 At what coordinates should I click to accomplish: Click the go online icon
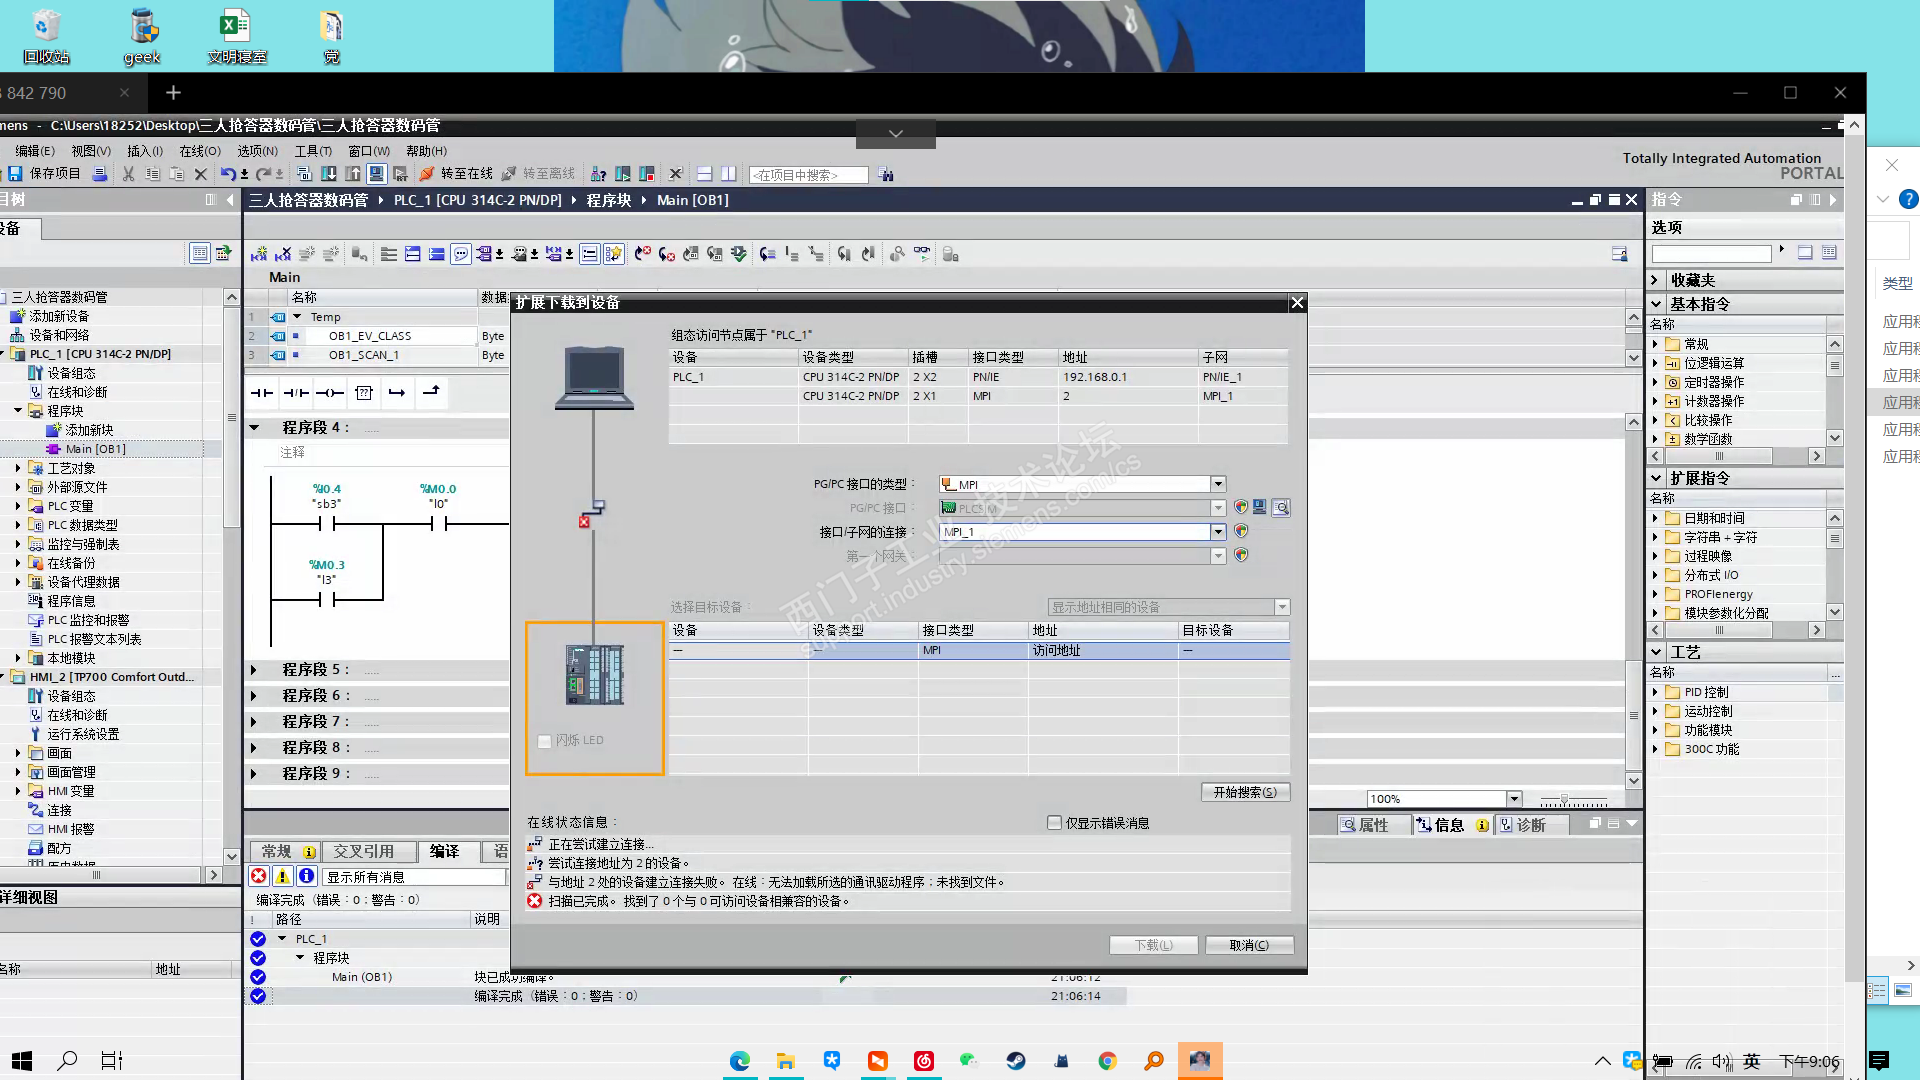tap(427, 174)
